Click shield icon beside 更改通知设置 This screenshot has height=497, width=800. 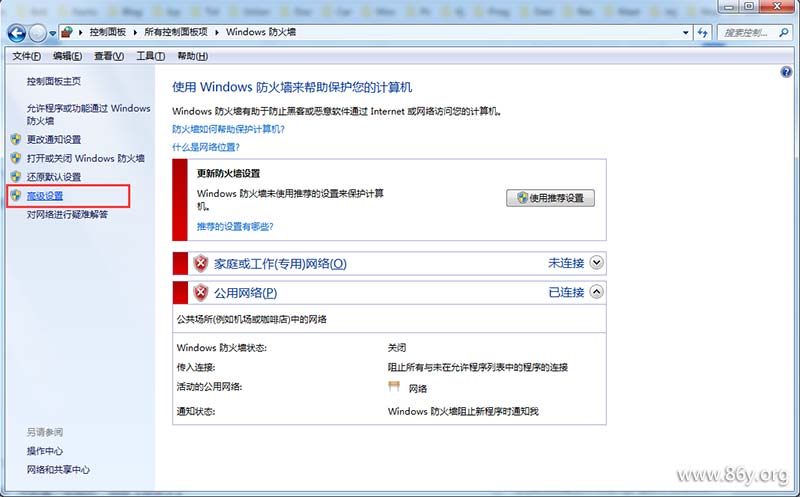tap(16, 139)
